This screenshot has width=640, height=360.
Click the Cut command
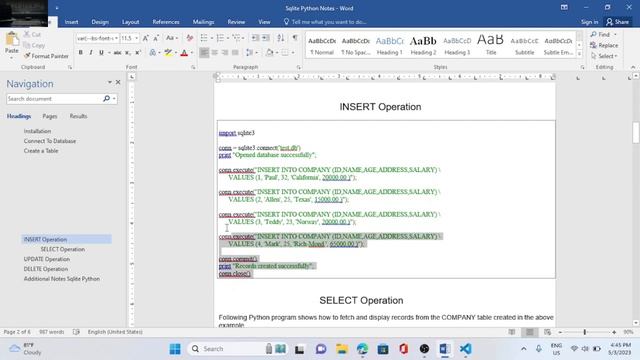click(32, 35)
